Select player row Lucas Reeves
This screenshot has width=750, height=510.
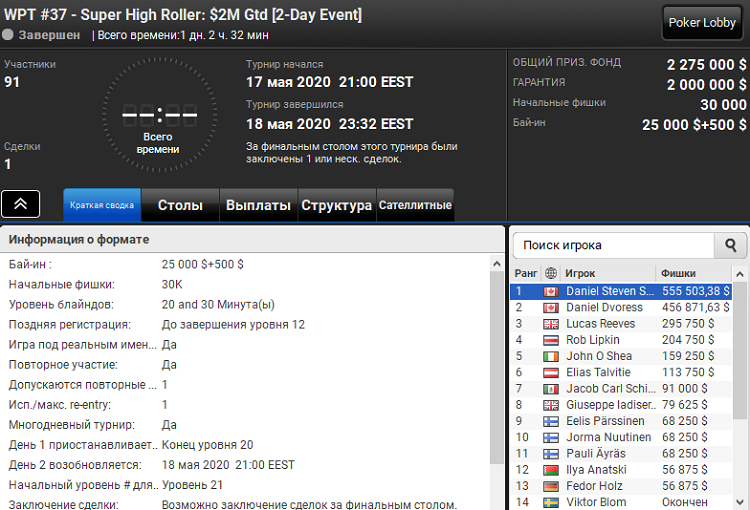coord(621,324)
